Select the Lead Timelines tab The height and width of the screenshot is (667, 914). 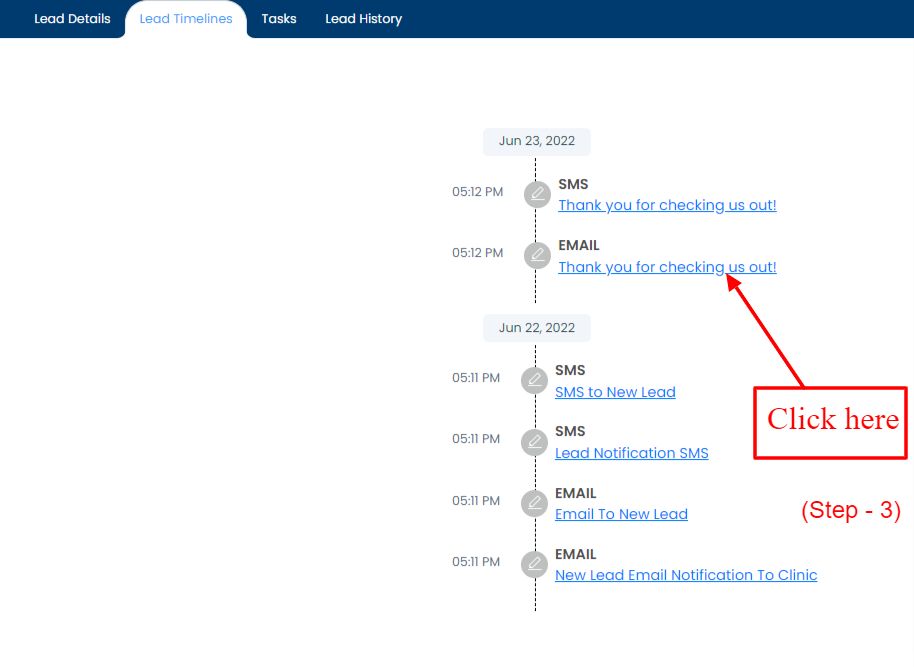pyautogui.click(x=186, y=19)
